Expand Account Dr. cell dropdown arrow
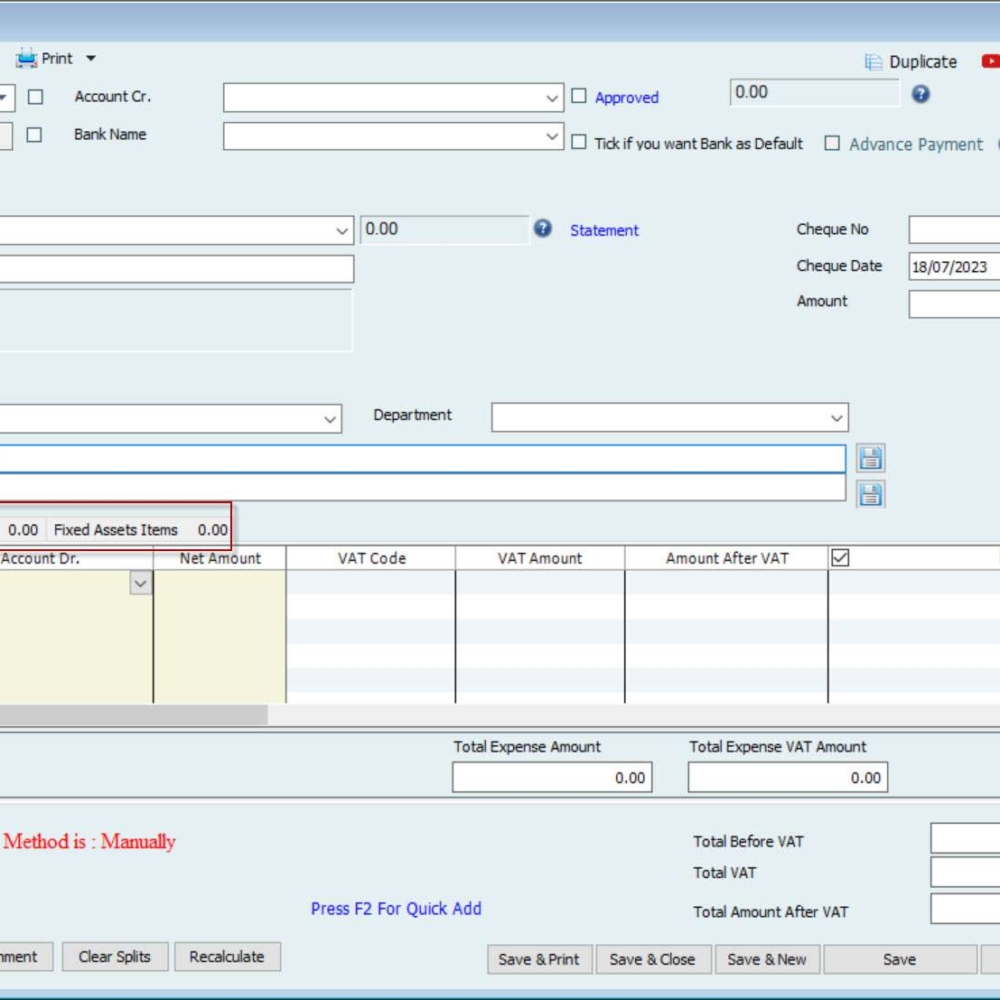Viewport: 1000px width, 1000px height. coord(140,583)
